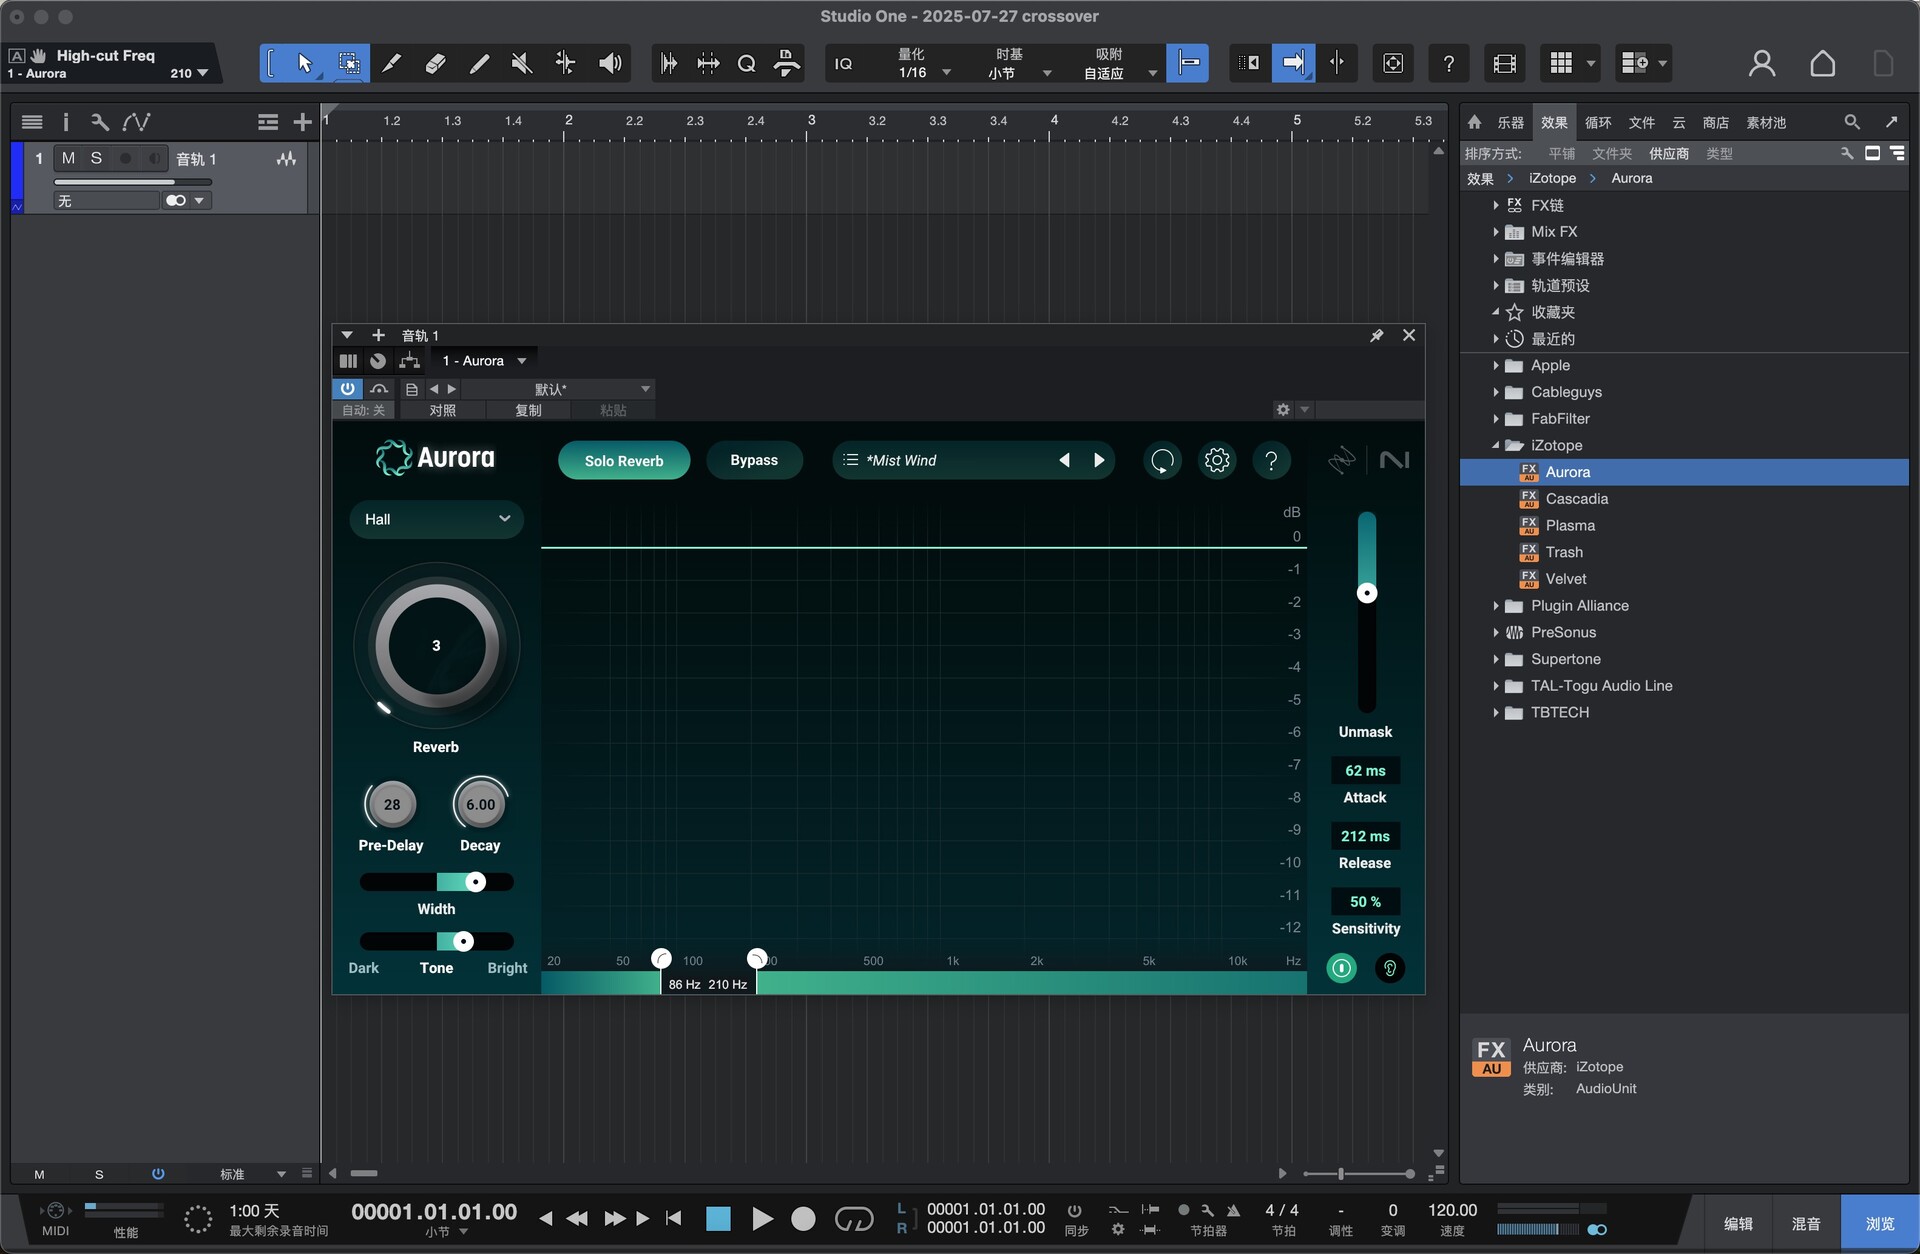Adjust the Width slider handle
This screenshot has width=1920, height=1254.
click(476, 881)
